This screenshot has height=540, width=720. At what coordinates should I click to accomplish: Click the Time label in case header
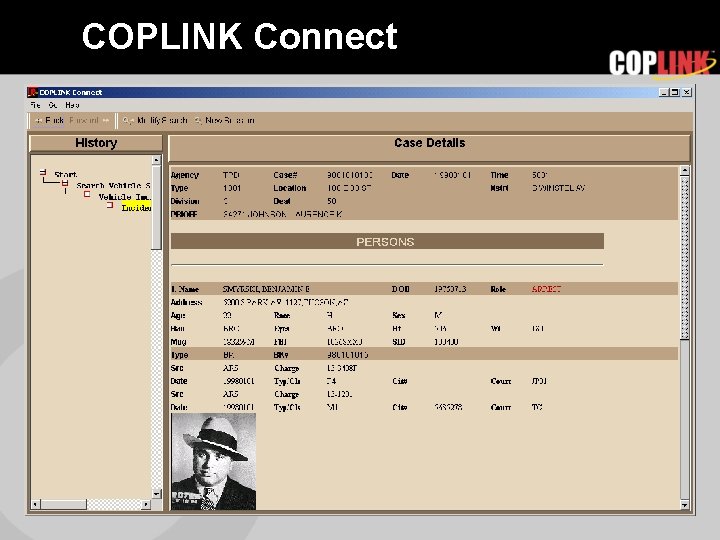tap(499, 175)
